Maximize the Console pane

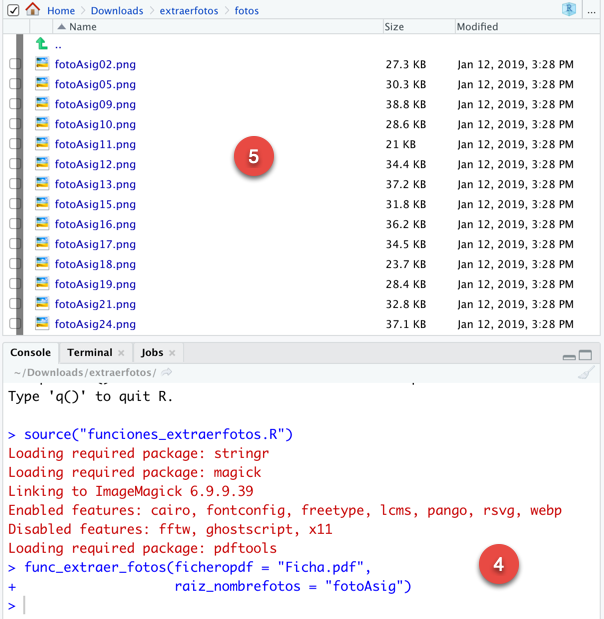tap(585, 355)
